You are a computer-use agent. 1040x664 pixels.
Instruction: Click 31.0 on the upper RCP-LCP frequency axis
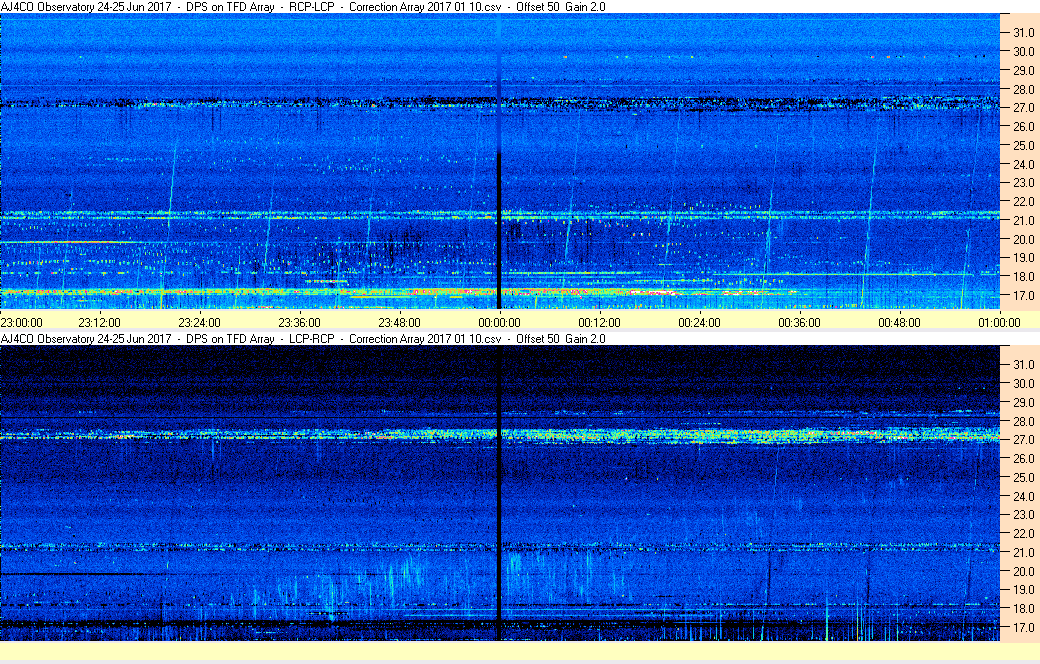[x=1023, y=33]
